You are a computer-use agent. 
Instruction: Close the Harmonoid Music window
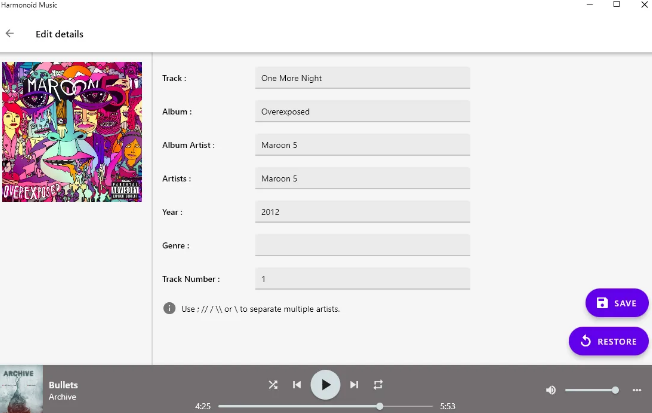tap(644, 5)
